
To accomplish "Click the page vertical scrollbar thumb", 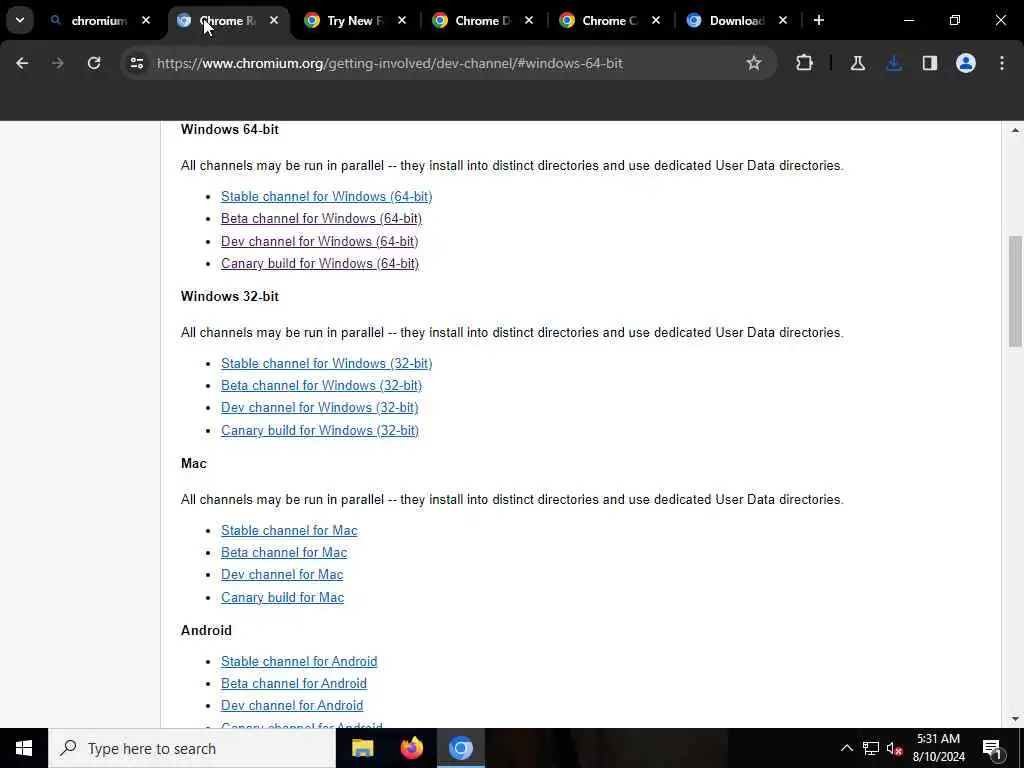I will pyautogui.click(x=1015, y=291).
